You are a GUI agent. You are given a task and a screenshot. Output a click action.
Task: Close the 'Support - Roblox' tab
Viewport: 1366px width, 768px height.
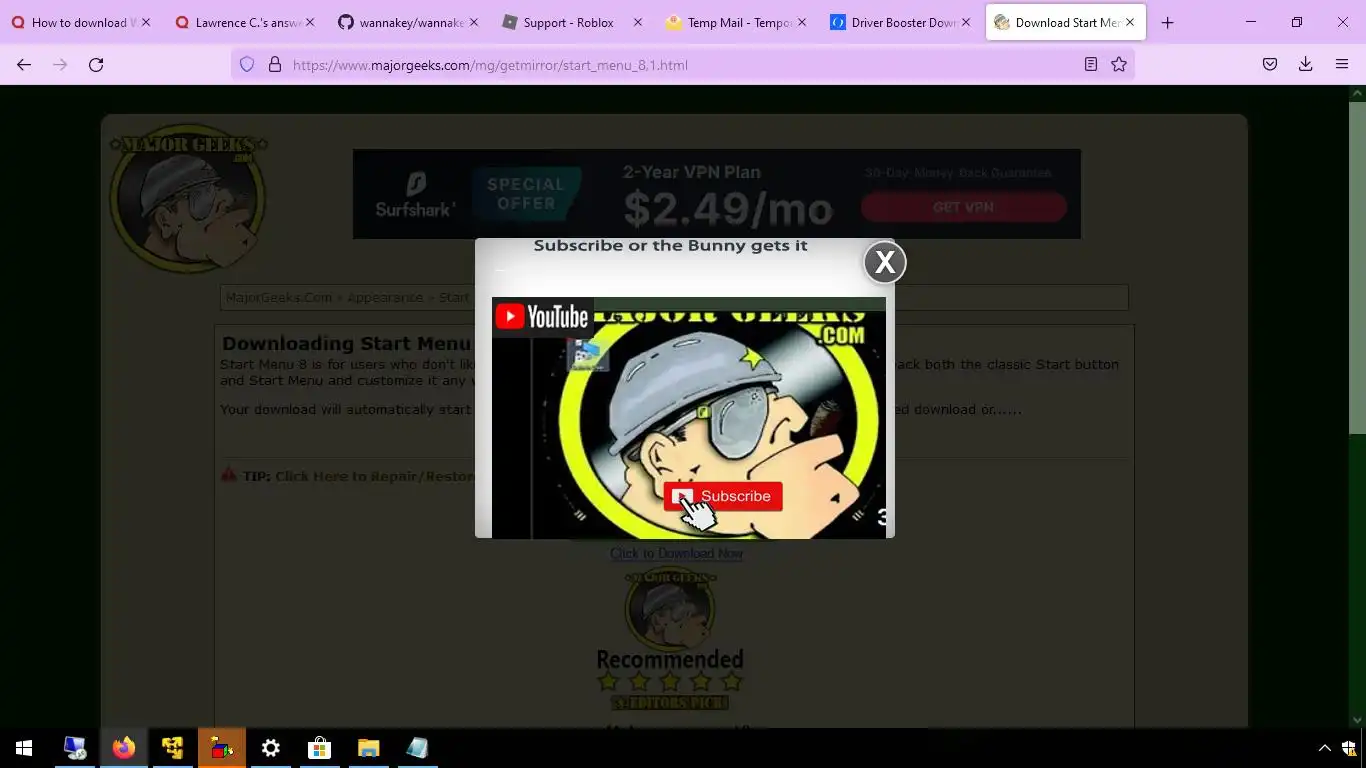(638, 22)
